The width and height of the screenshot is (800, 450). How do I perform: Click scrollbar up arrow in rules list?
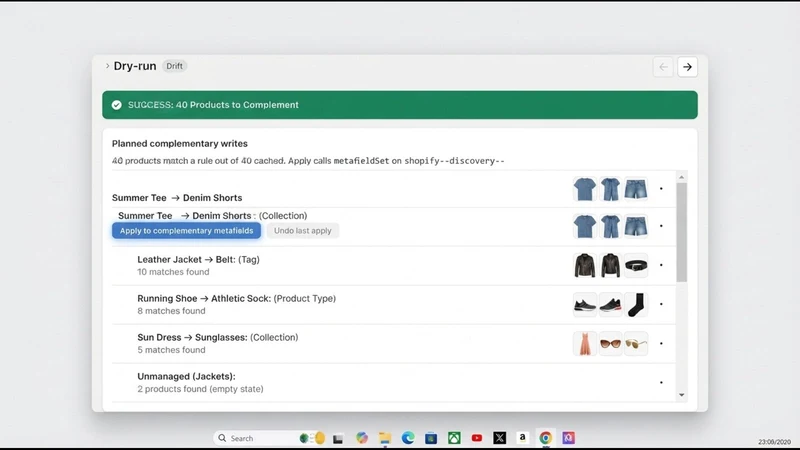(x=682, y=177)
